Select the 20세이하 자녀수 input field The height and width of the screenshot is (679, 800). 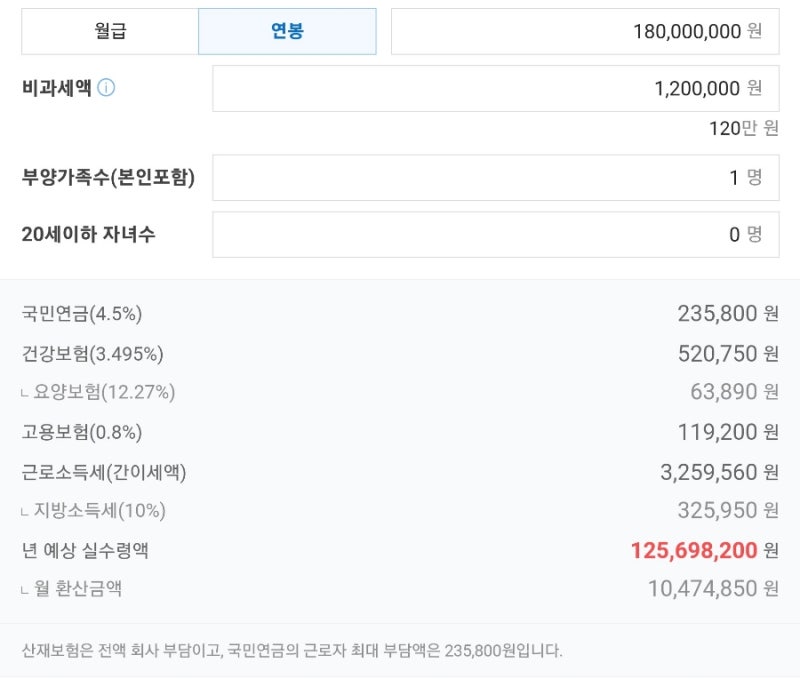point(495,235)
